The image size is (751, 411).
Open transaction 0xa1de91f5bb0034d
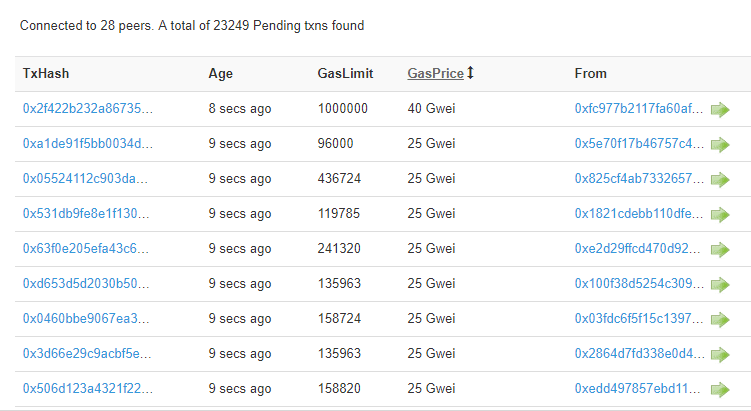pyautogui.click(x=88, y=143)
